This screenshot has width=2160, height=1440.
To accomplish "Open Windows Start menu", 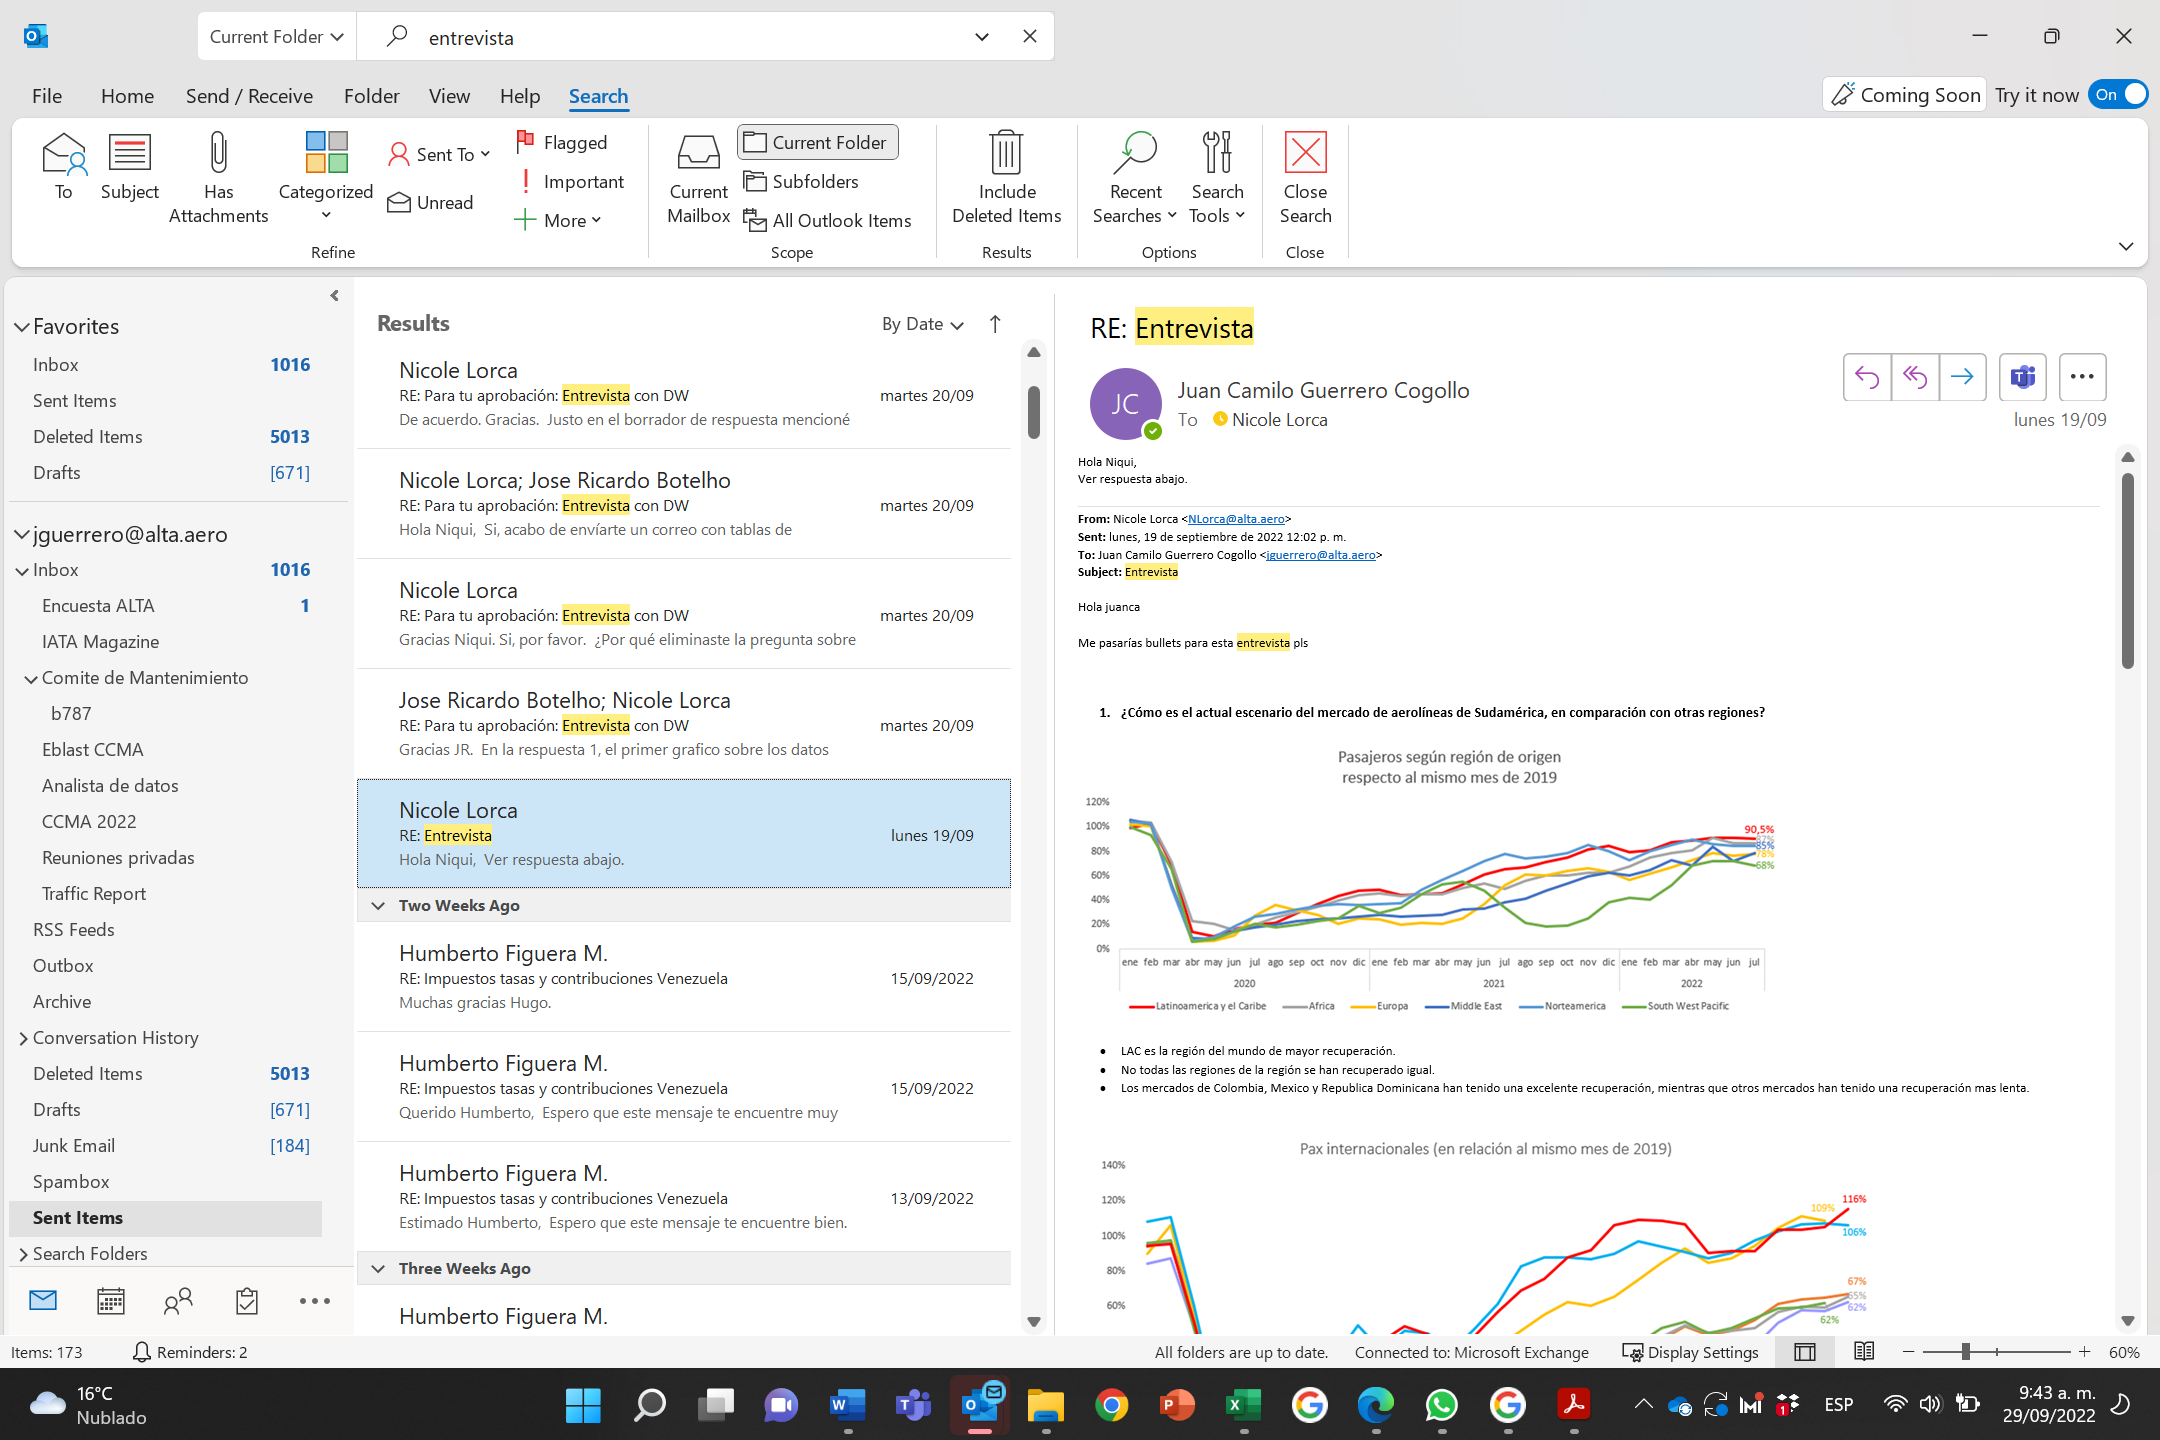I will coord(583,1405).
